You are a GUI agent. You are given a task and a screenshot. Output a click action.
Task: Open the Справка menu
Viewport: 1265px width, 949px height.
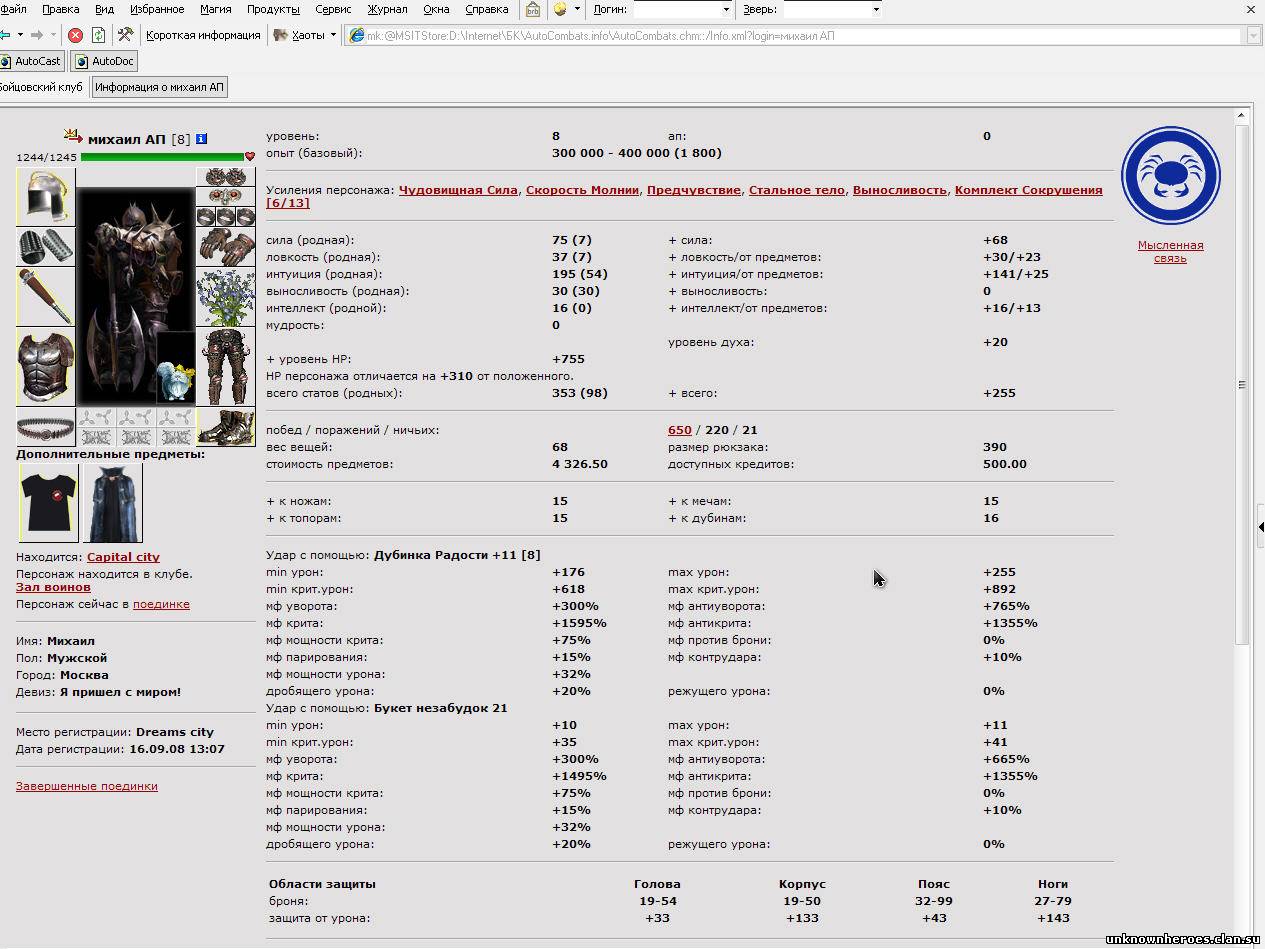[487, 9]
